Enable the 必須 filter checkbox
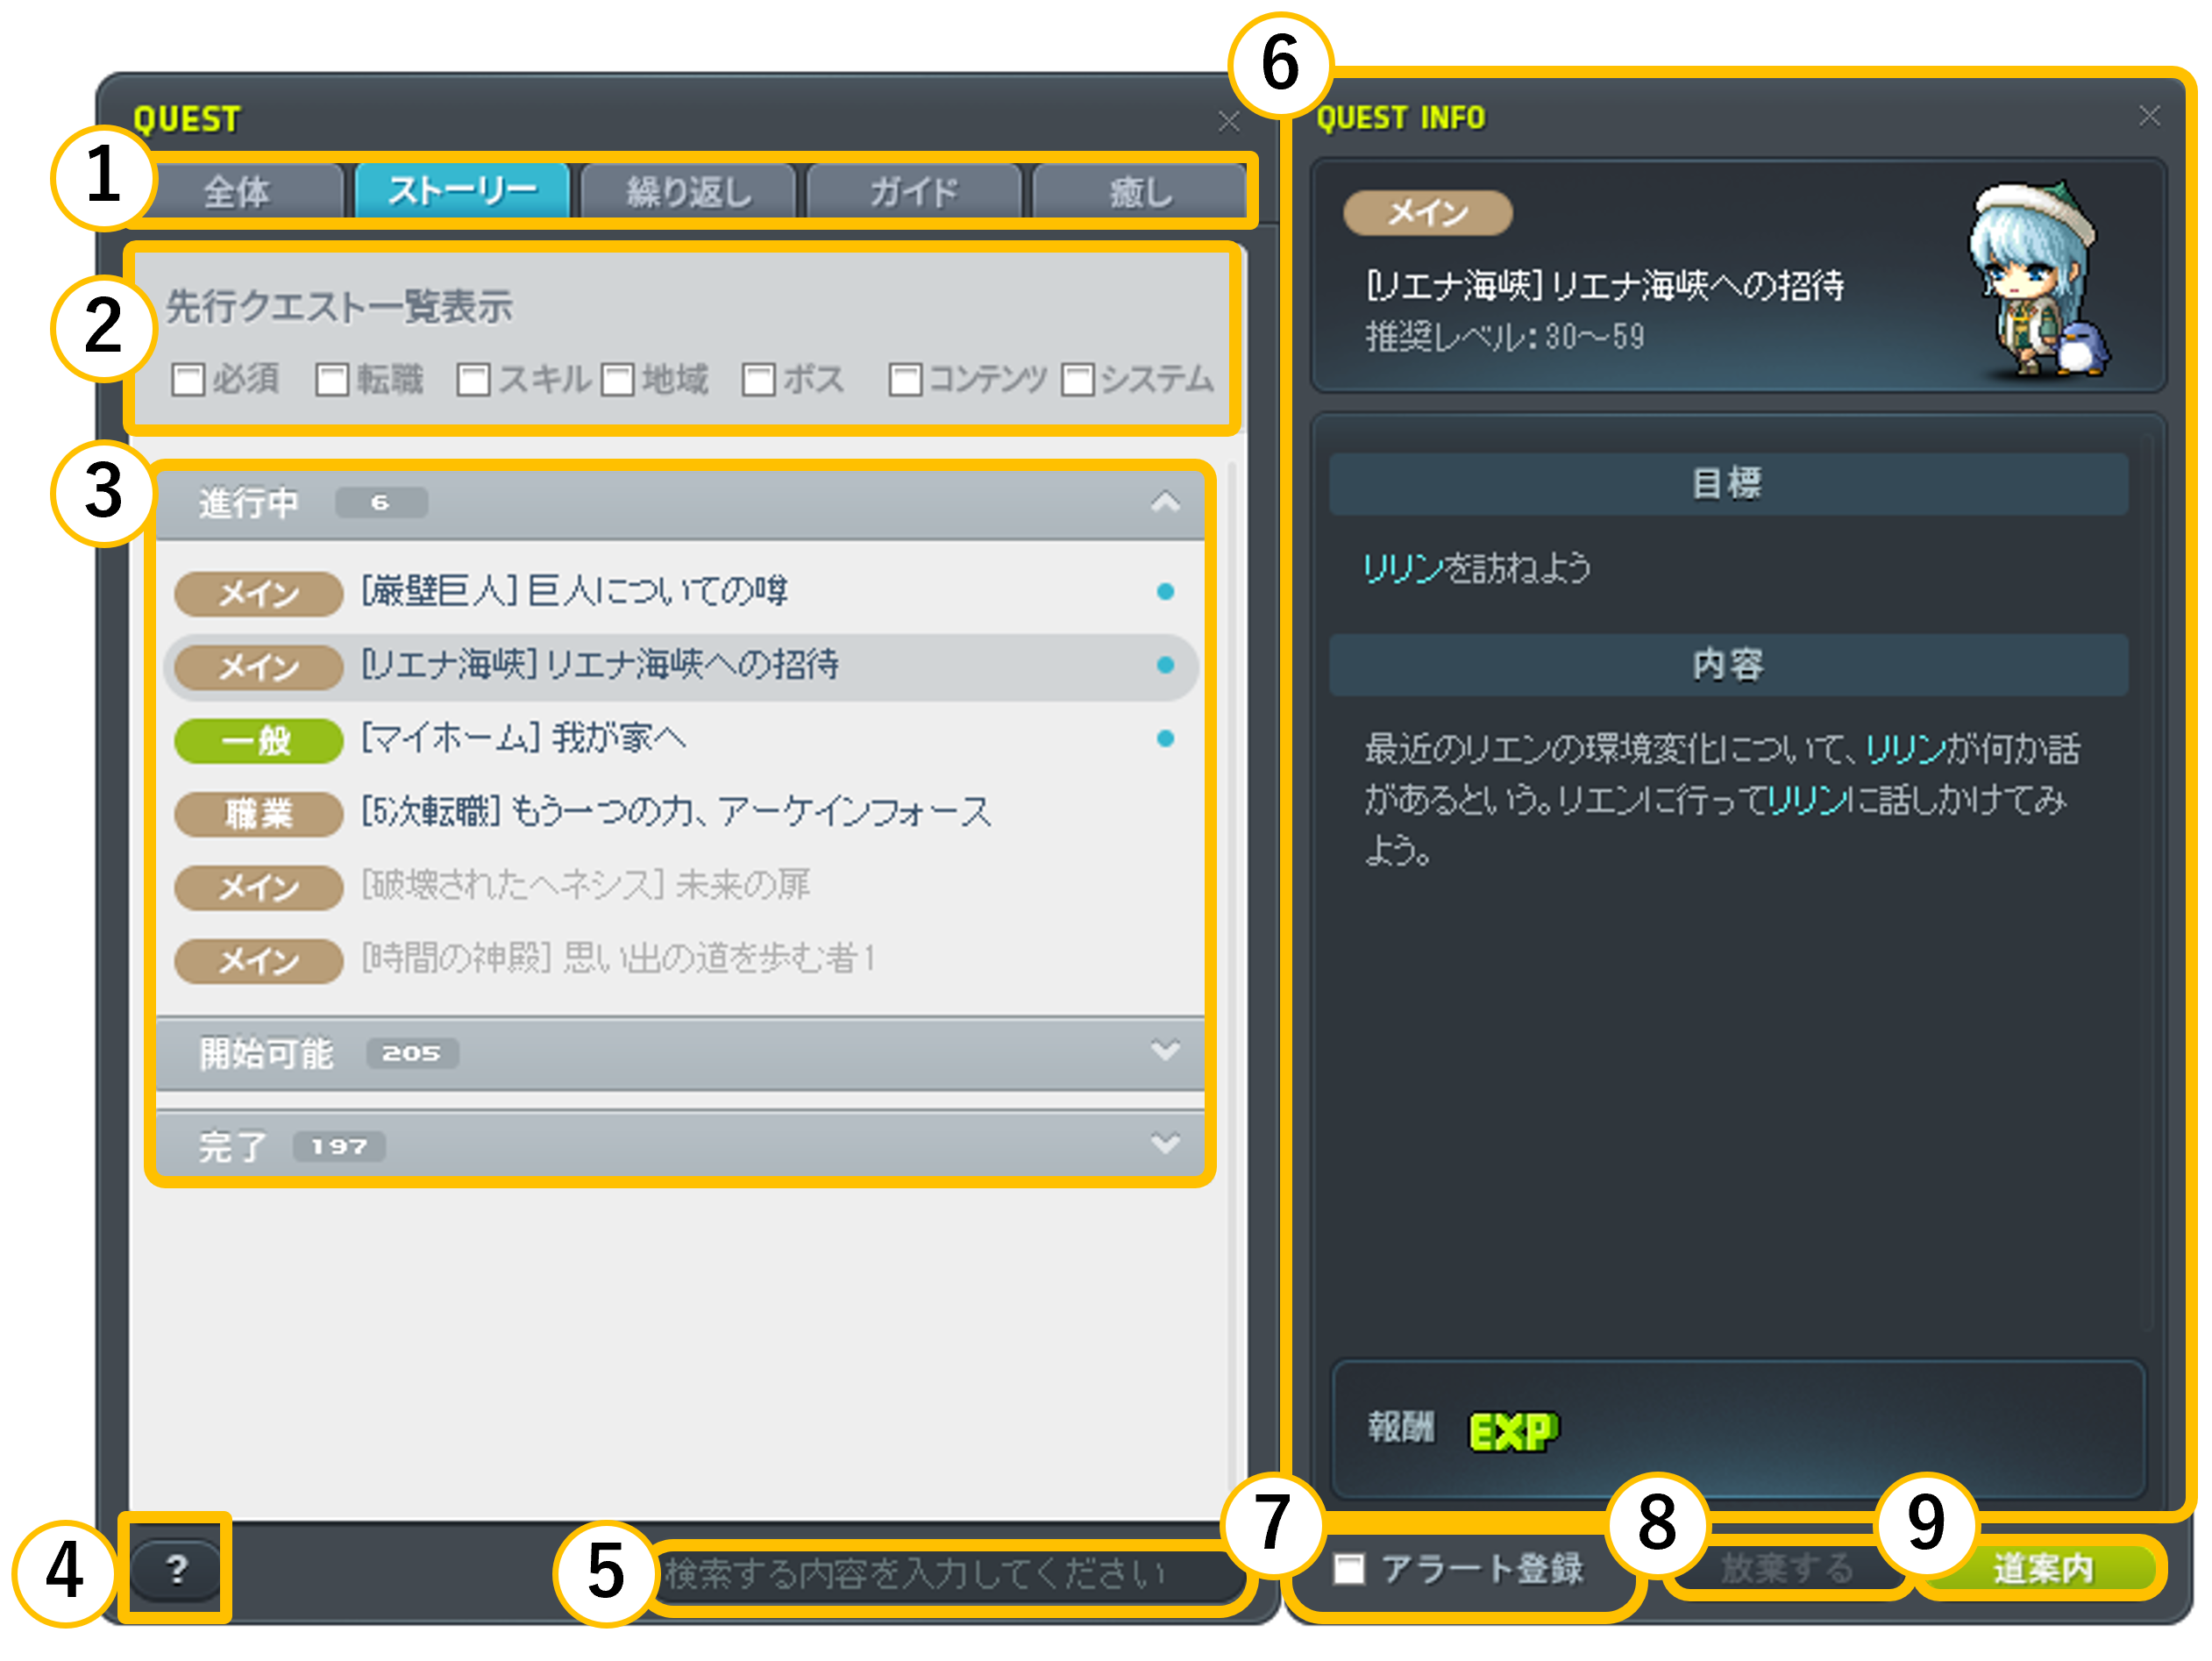This screenshot has width=2212, height=1661. click(188, 380)
